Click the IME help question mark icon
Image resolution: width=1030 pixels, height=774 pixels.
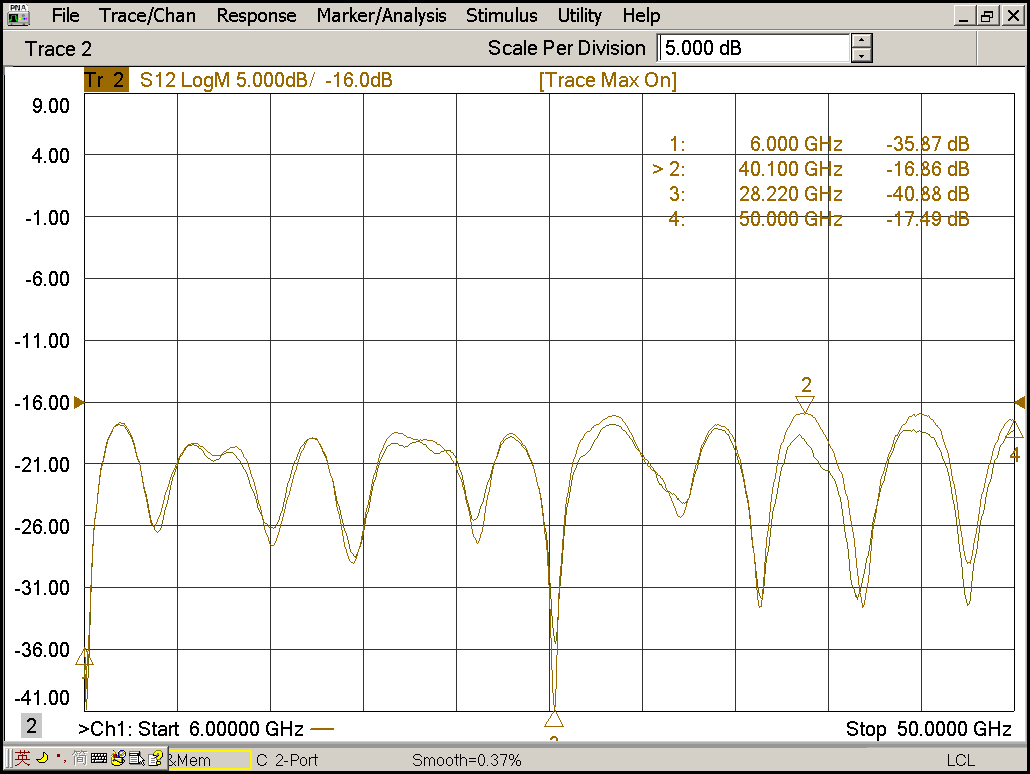point(157,758)
